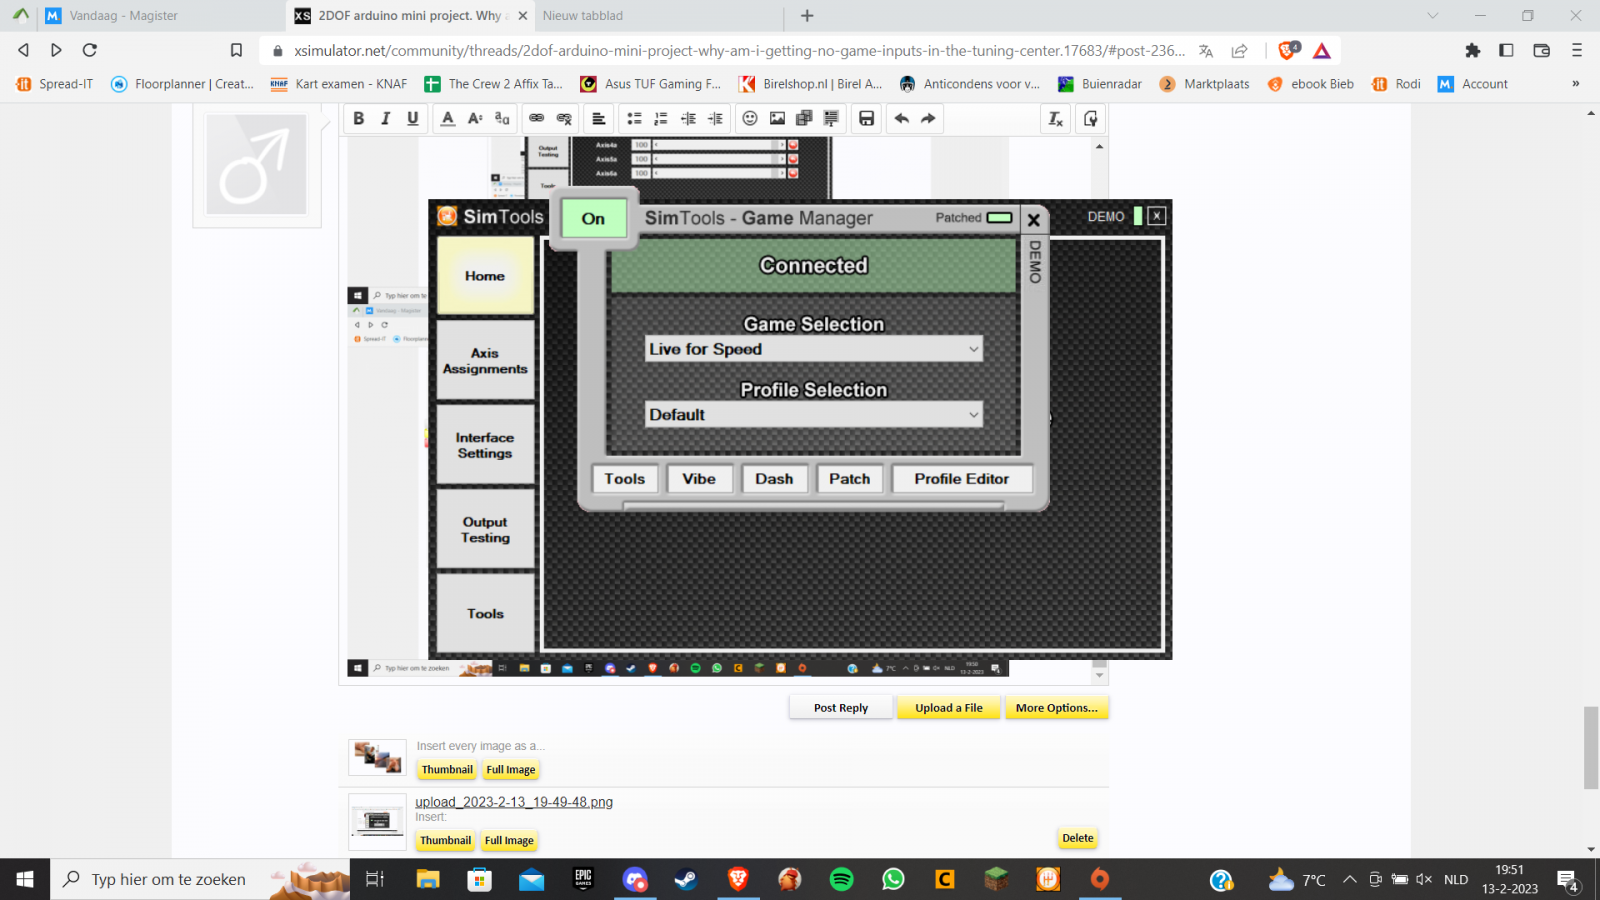The height and width of the screenshot is (900, 1600).
Task: Insert a link with the chain icon
Action: (x=537, y=119)
